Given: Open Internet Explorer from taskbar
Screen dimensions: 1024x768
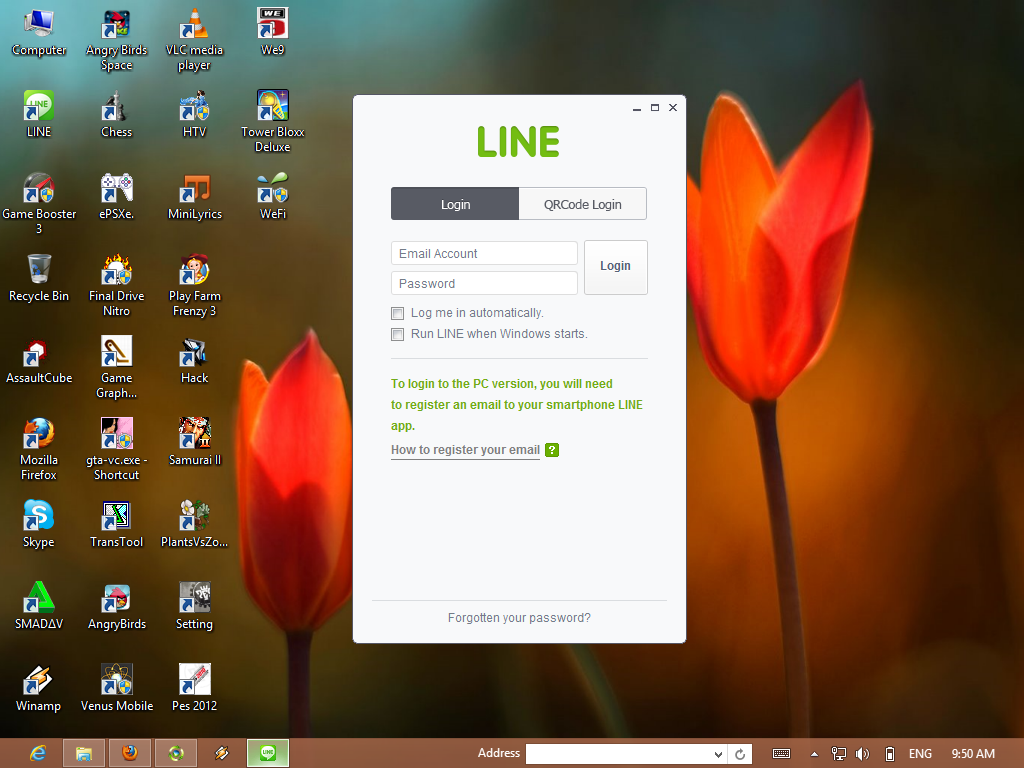Looking at the screenshot, I should coord(38,754).
